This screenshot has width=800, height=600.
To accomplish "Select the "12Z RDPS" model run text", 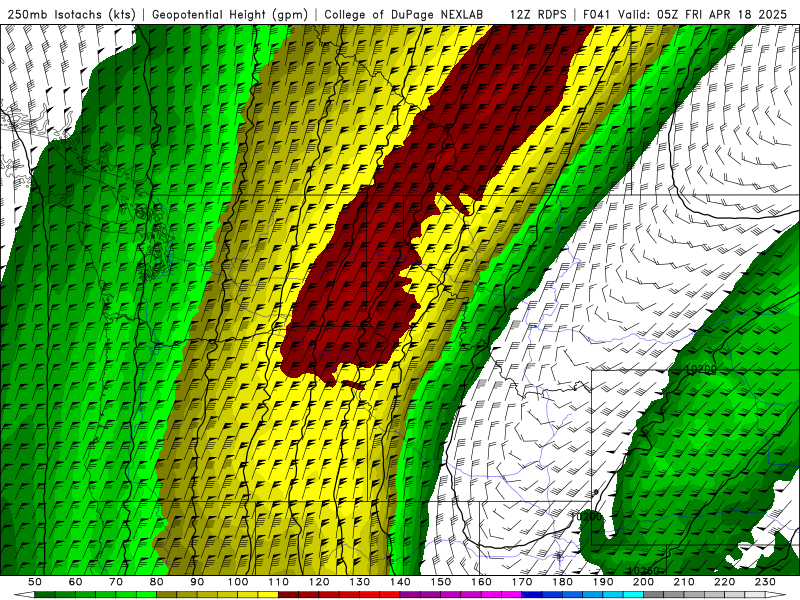I will tap(538, 14).
